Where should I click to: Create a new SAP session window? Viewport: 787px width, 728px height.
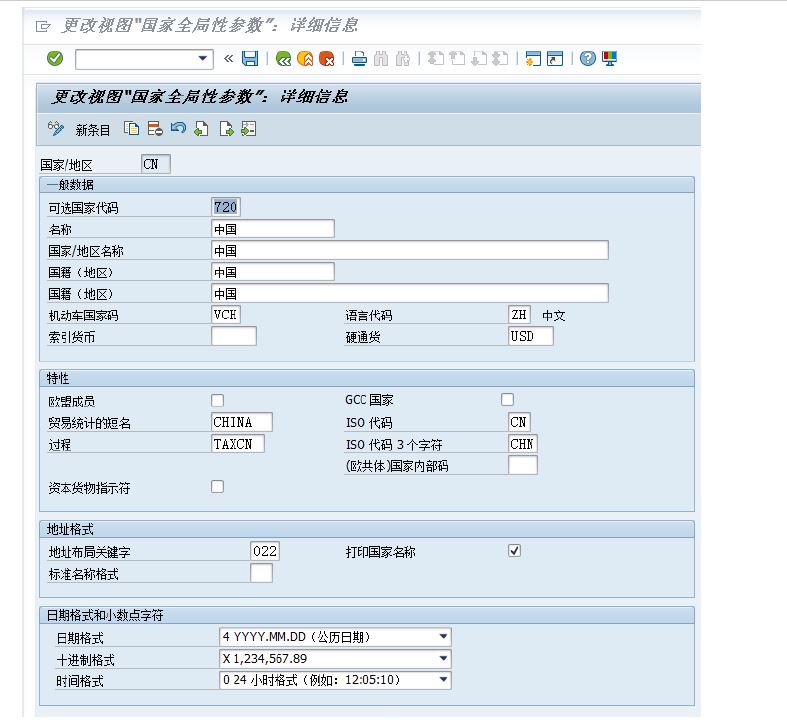click(x=533, y=59)
